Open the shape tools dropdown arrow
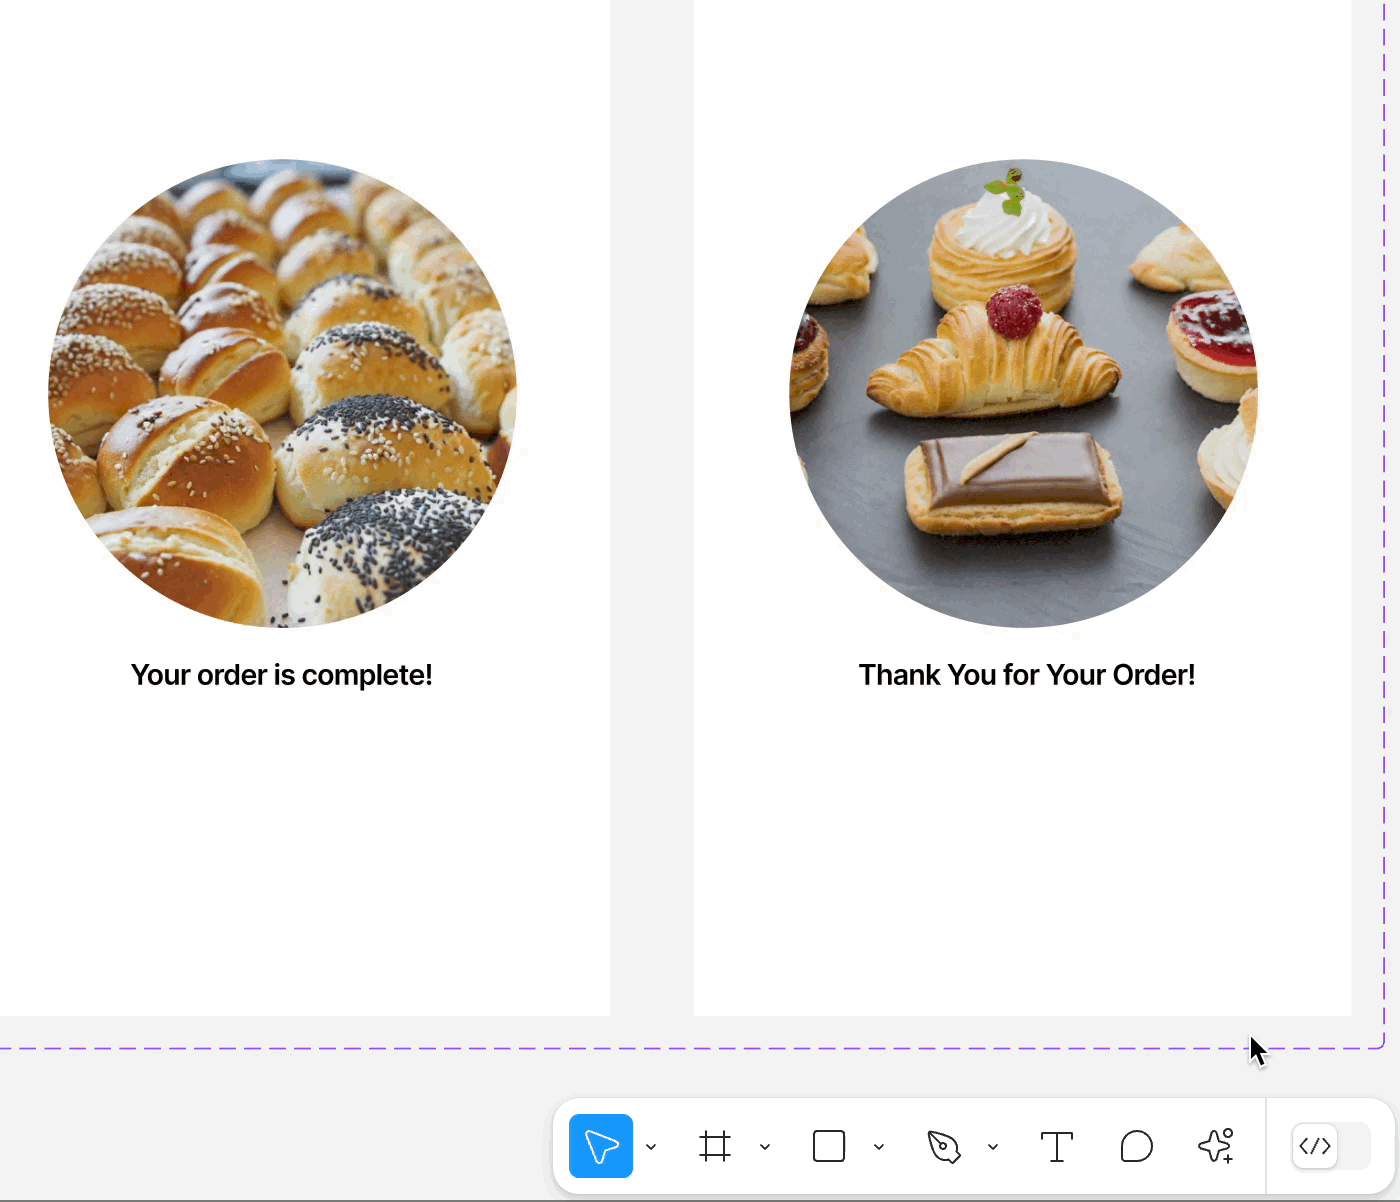 (879, 1147)
